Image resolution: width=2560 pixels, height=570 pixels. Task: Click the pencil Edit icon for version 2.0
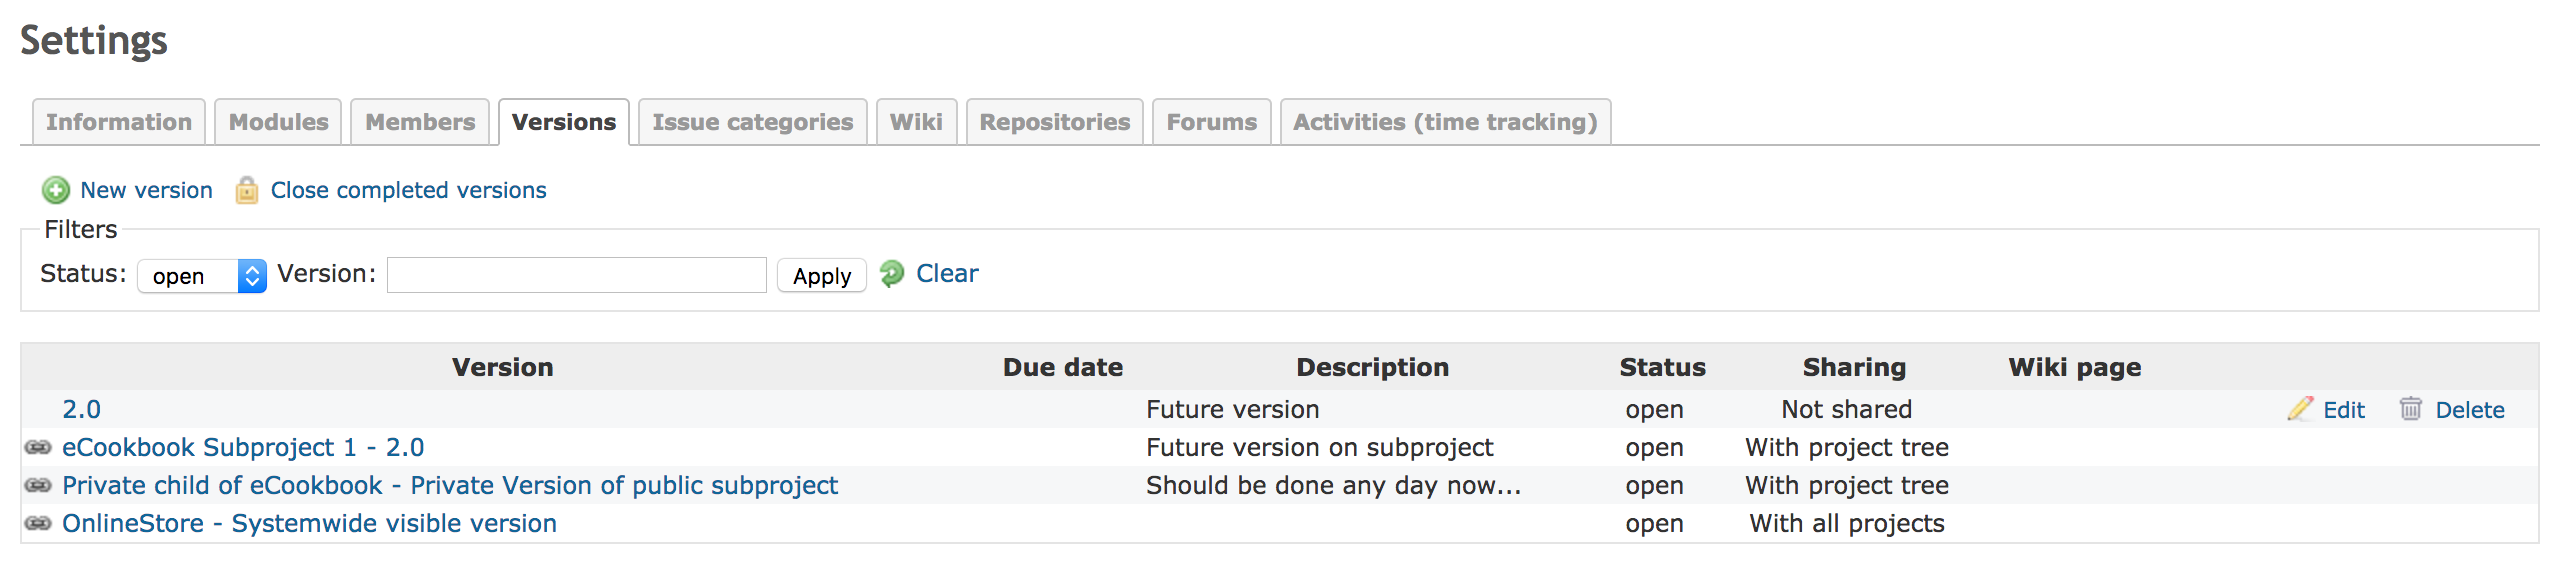coord(2300,408)
